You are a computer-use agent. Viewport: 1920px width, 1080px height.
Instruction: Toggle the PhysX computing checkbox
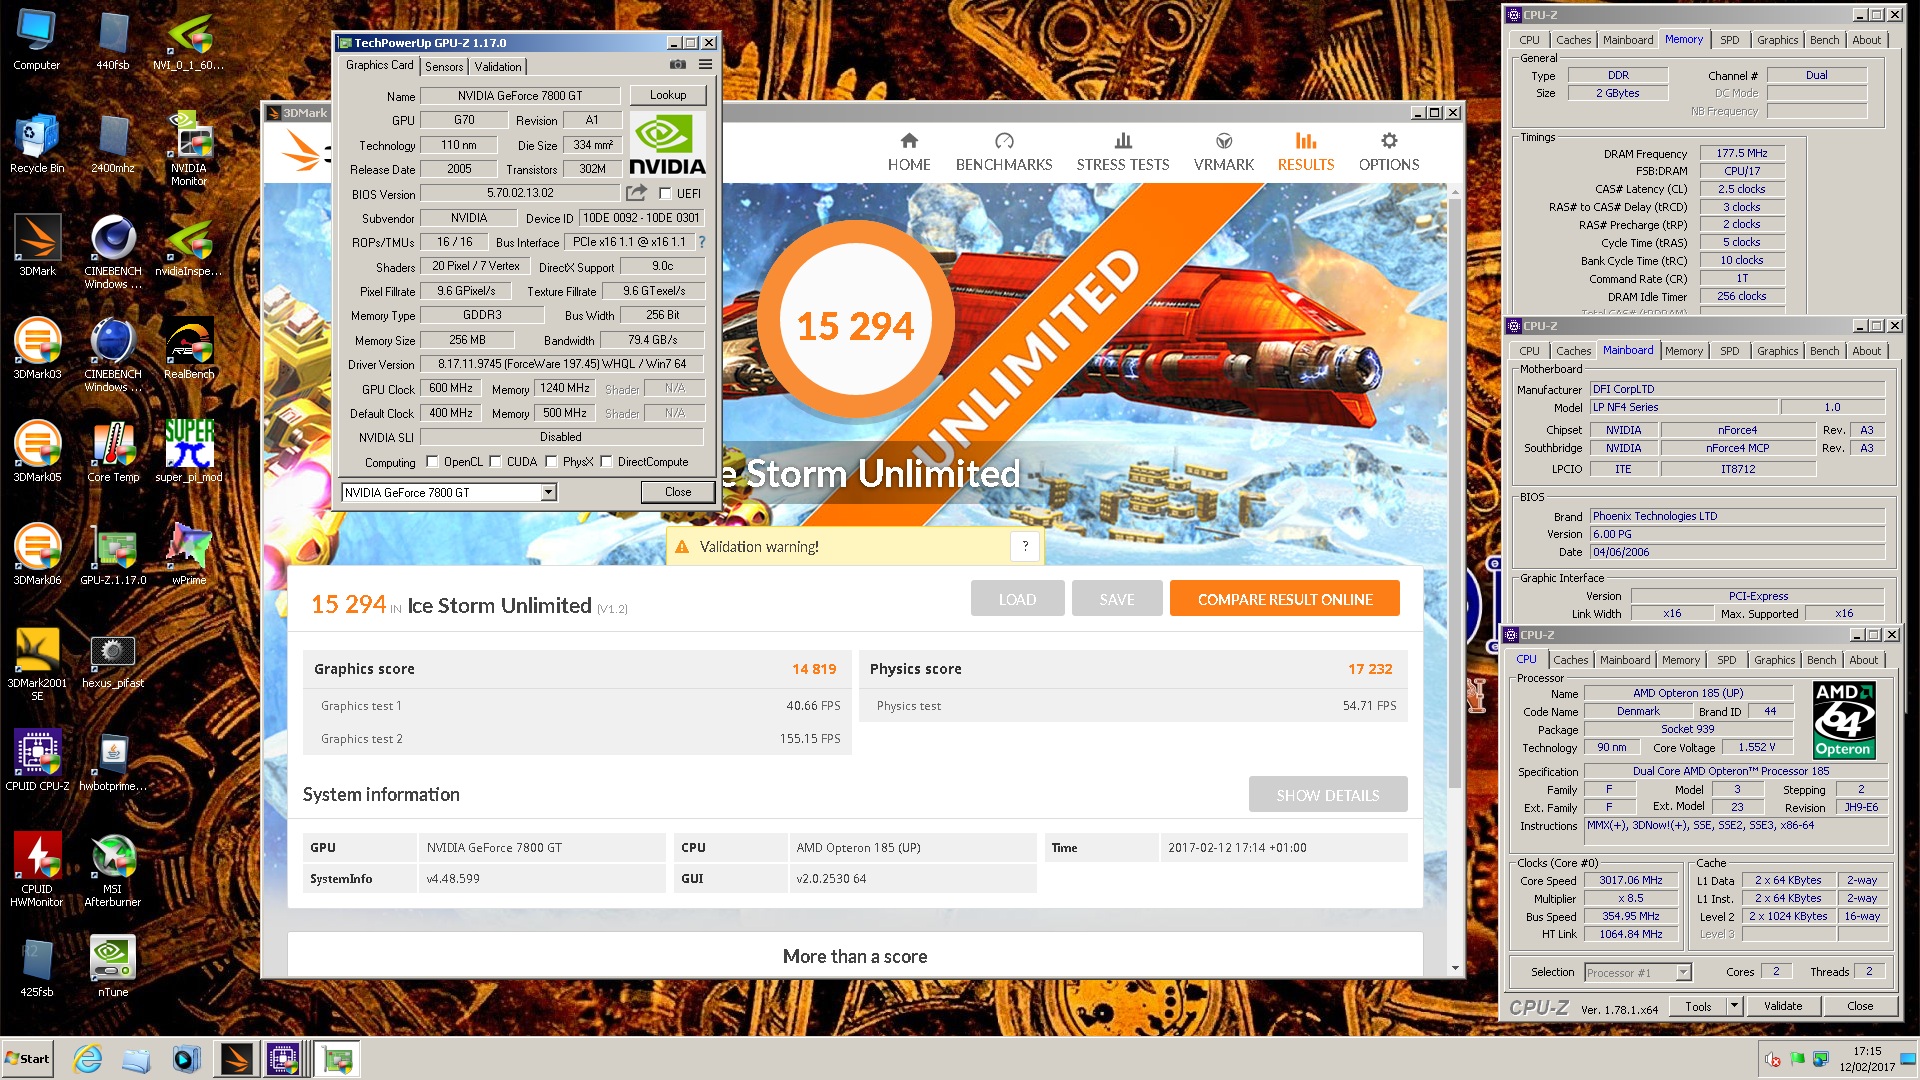tap(551, 462)
